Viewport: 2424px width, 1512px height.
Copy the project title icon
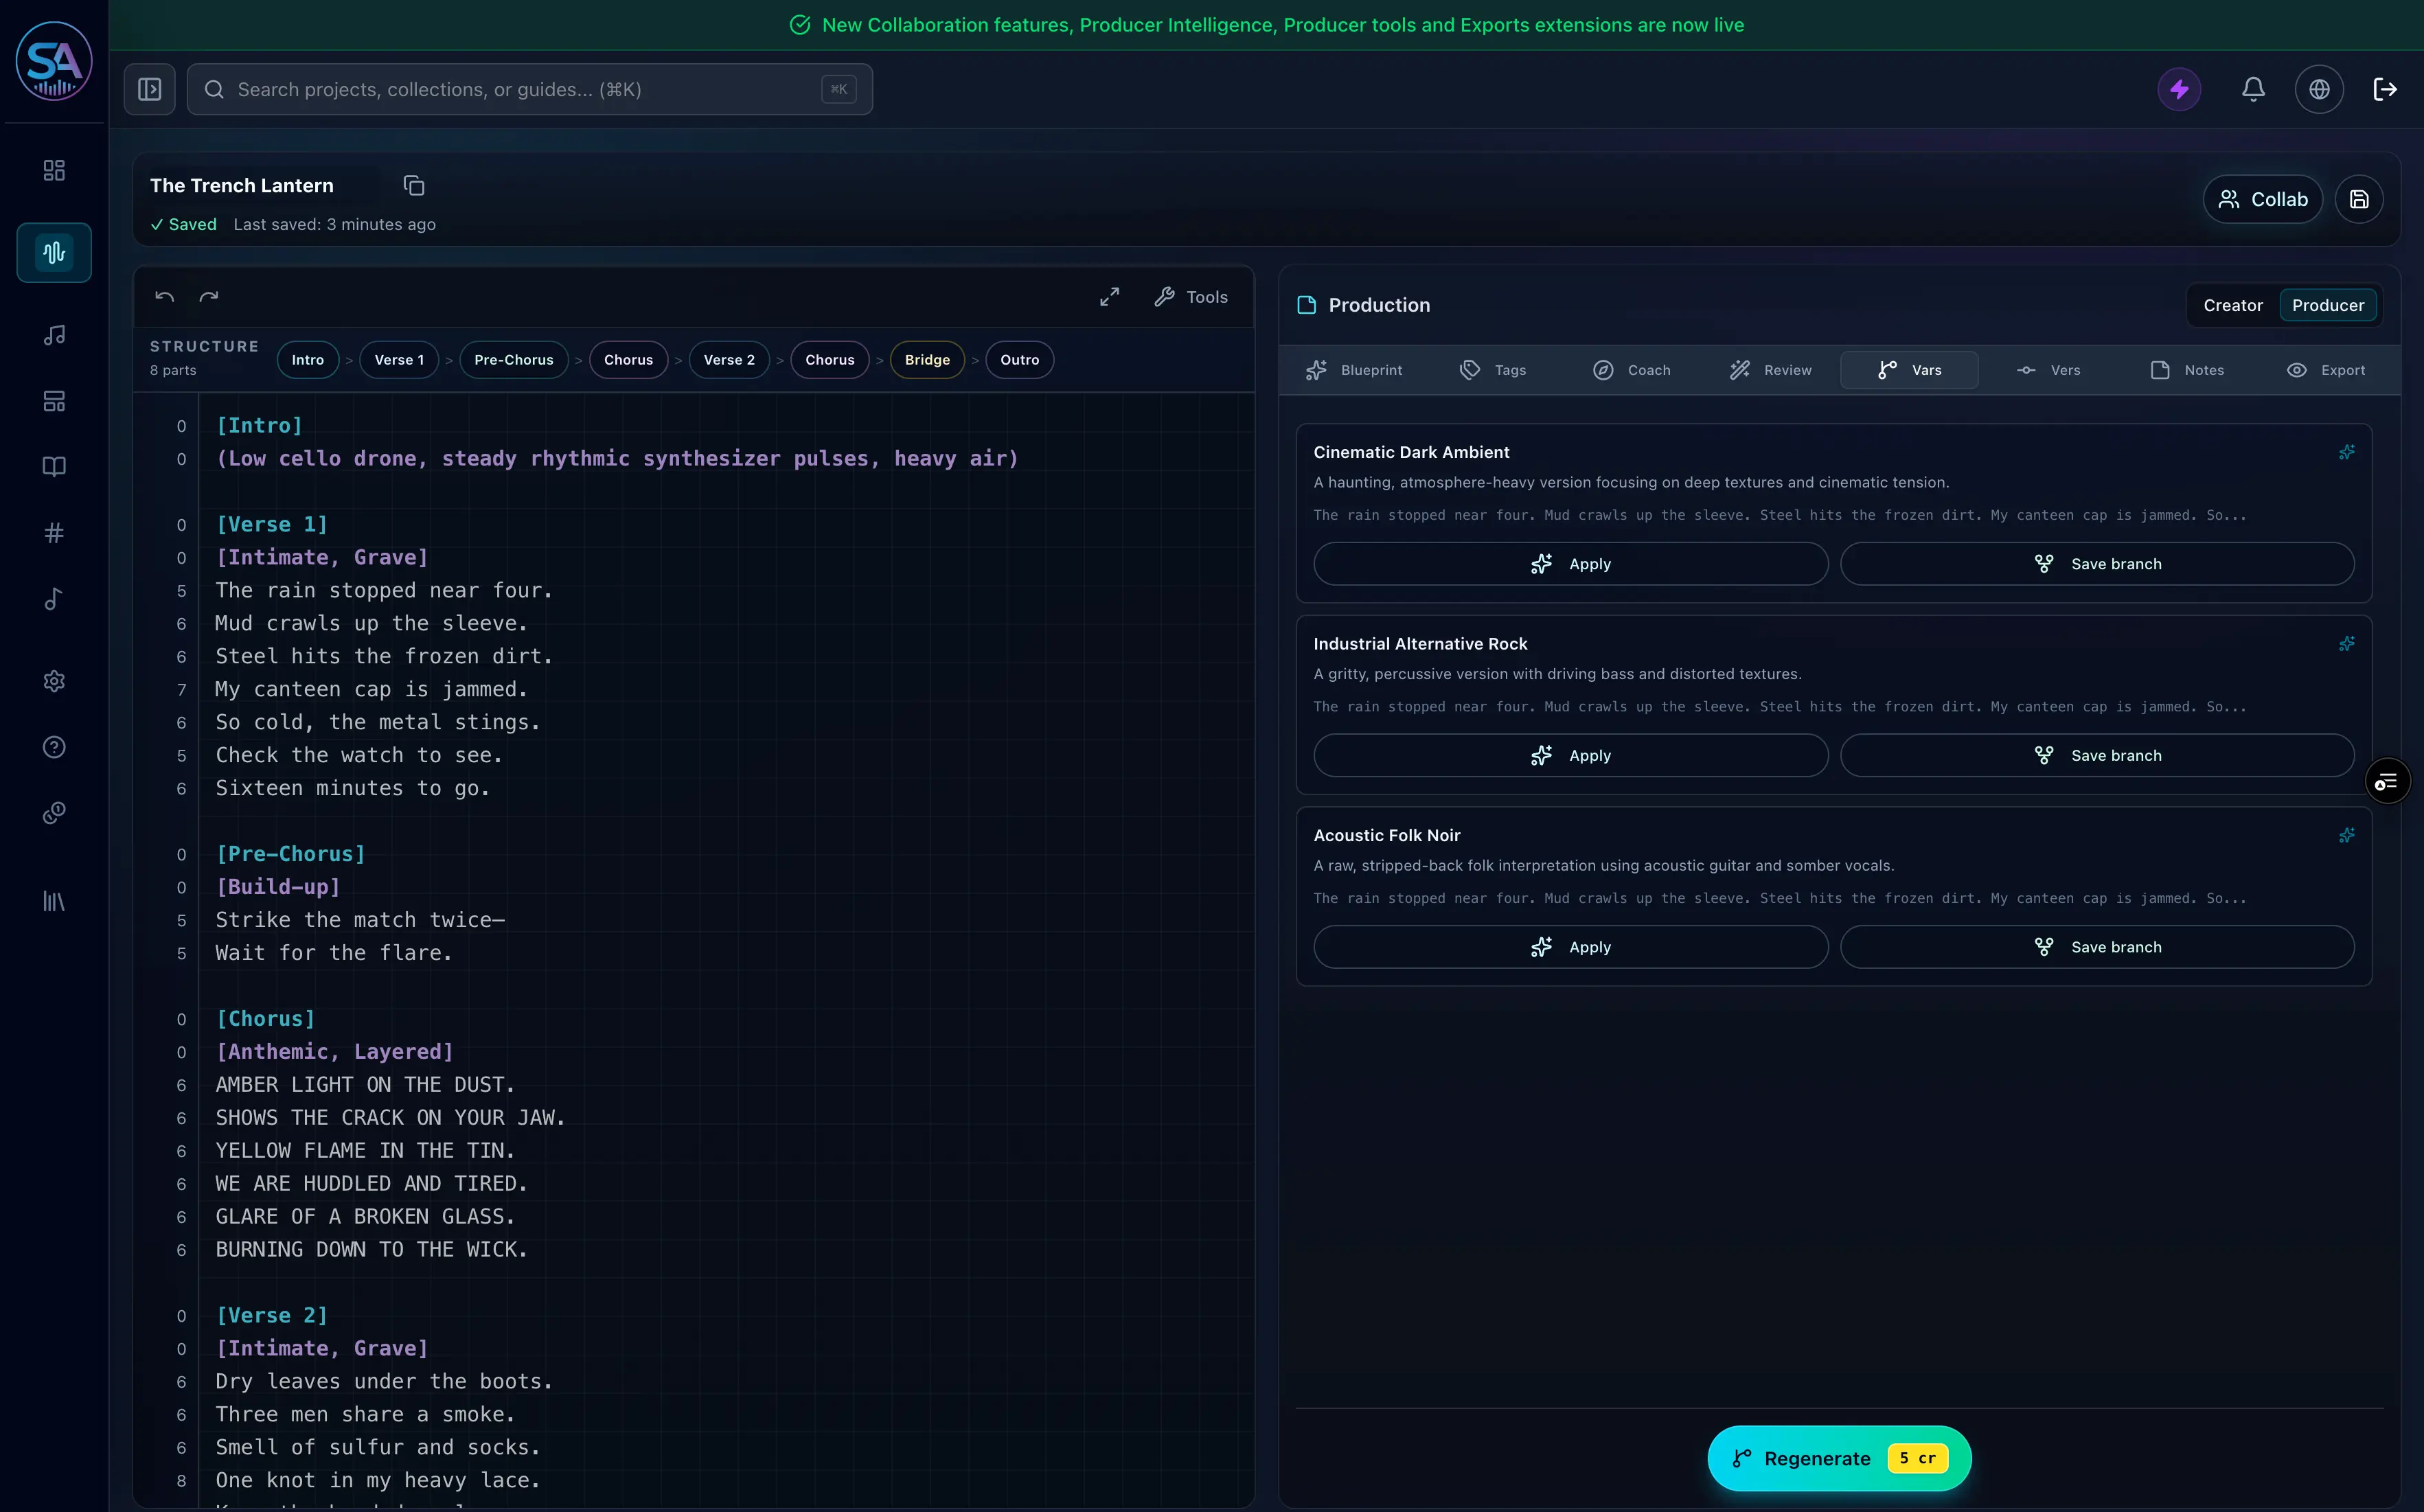(414, 186)
